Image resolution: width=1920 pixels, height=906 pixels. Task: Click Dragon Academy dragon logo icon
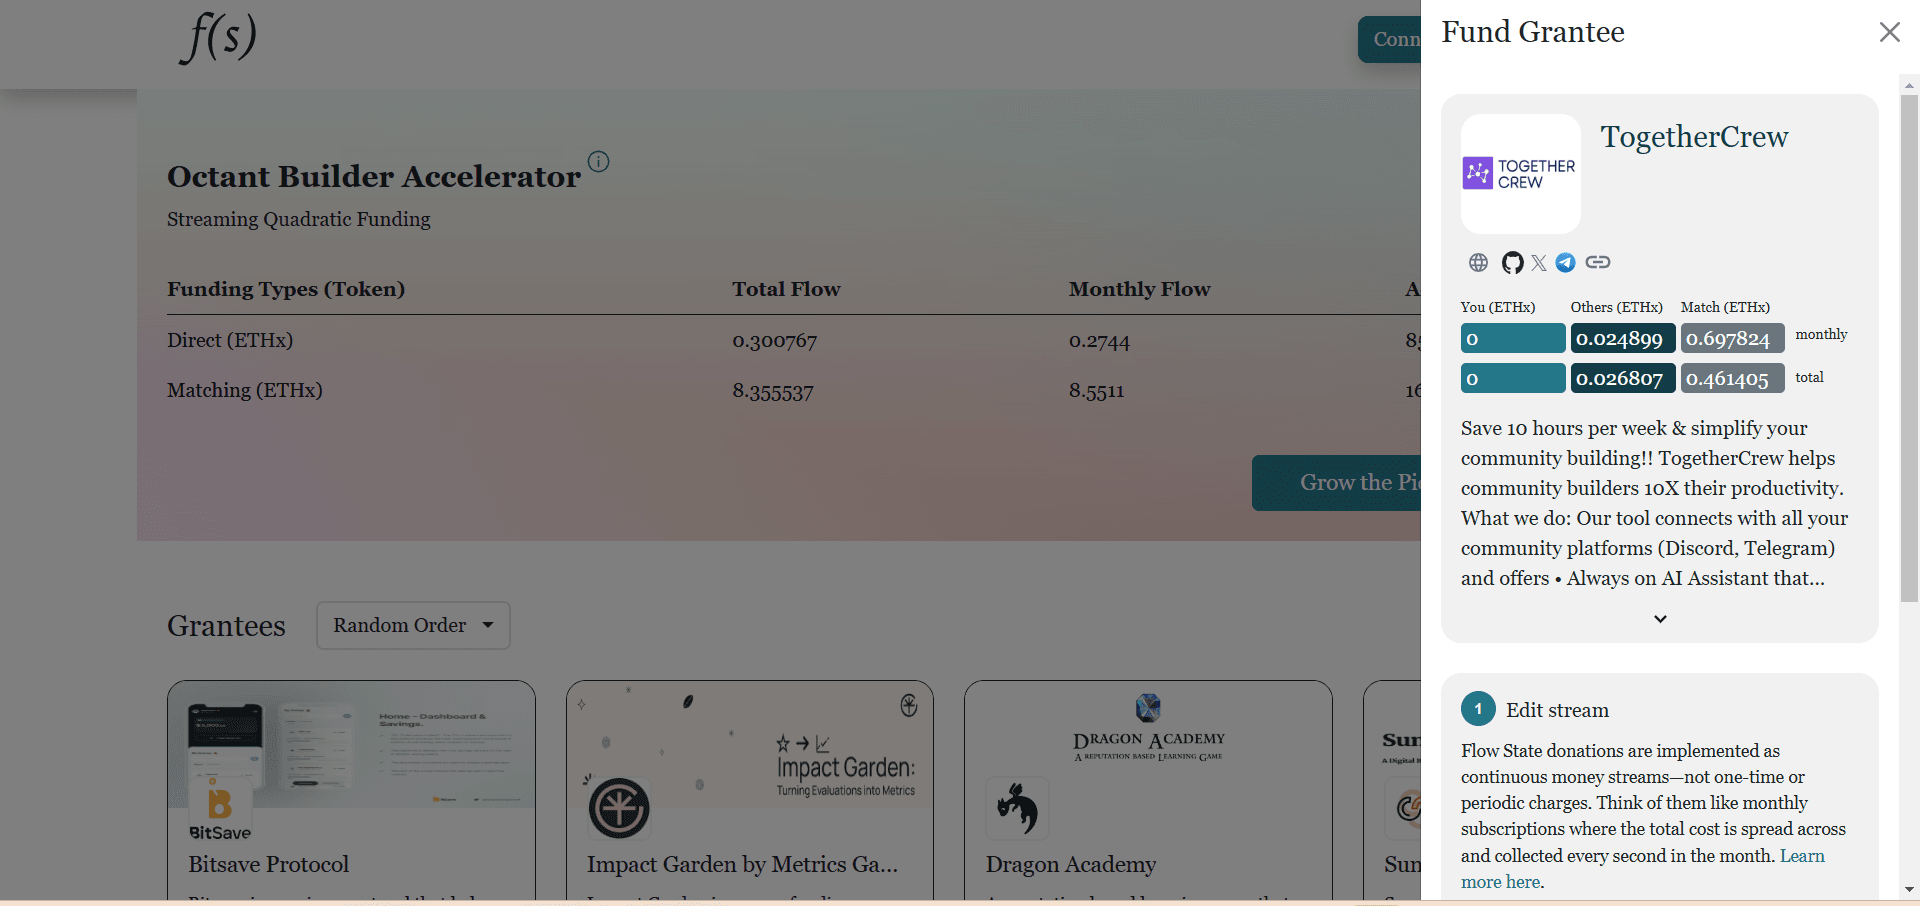[1017, 808]
